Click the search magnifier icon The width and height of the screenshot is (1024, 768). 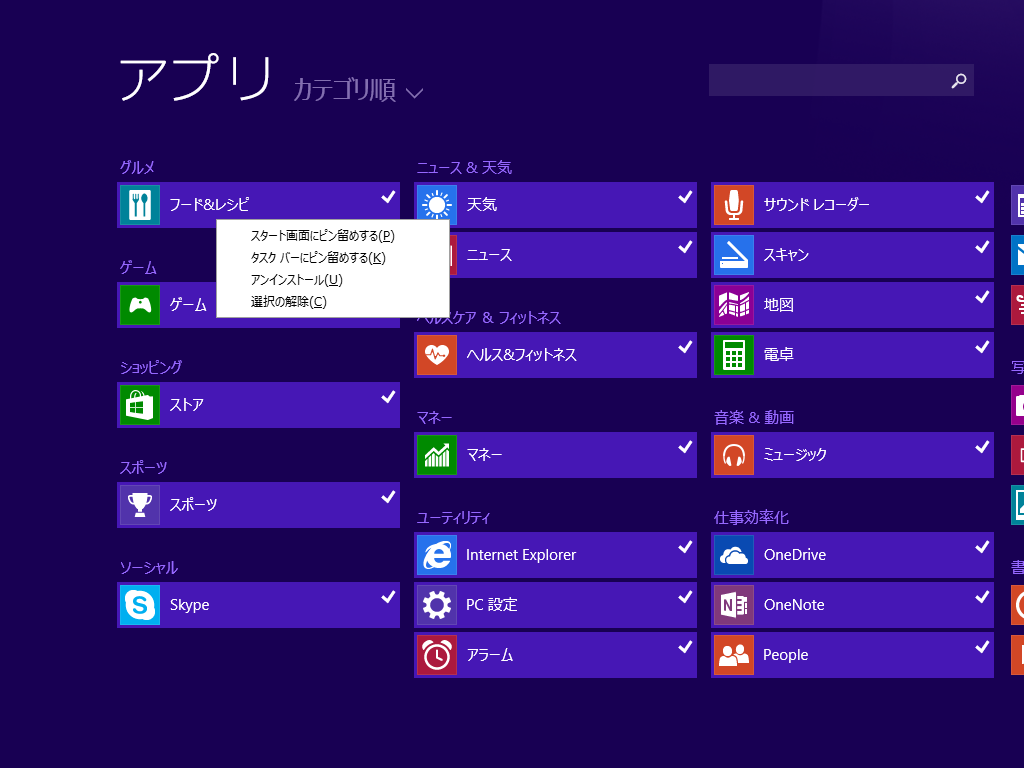click(959, 80)
